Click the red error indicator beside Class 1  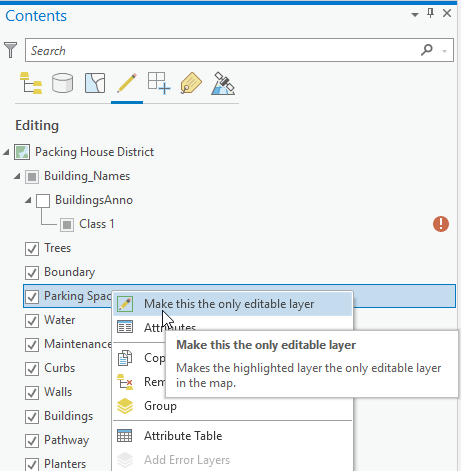pyautogui.click(x=441, y=224)
